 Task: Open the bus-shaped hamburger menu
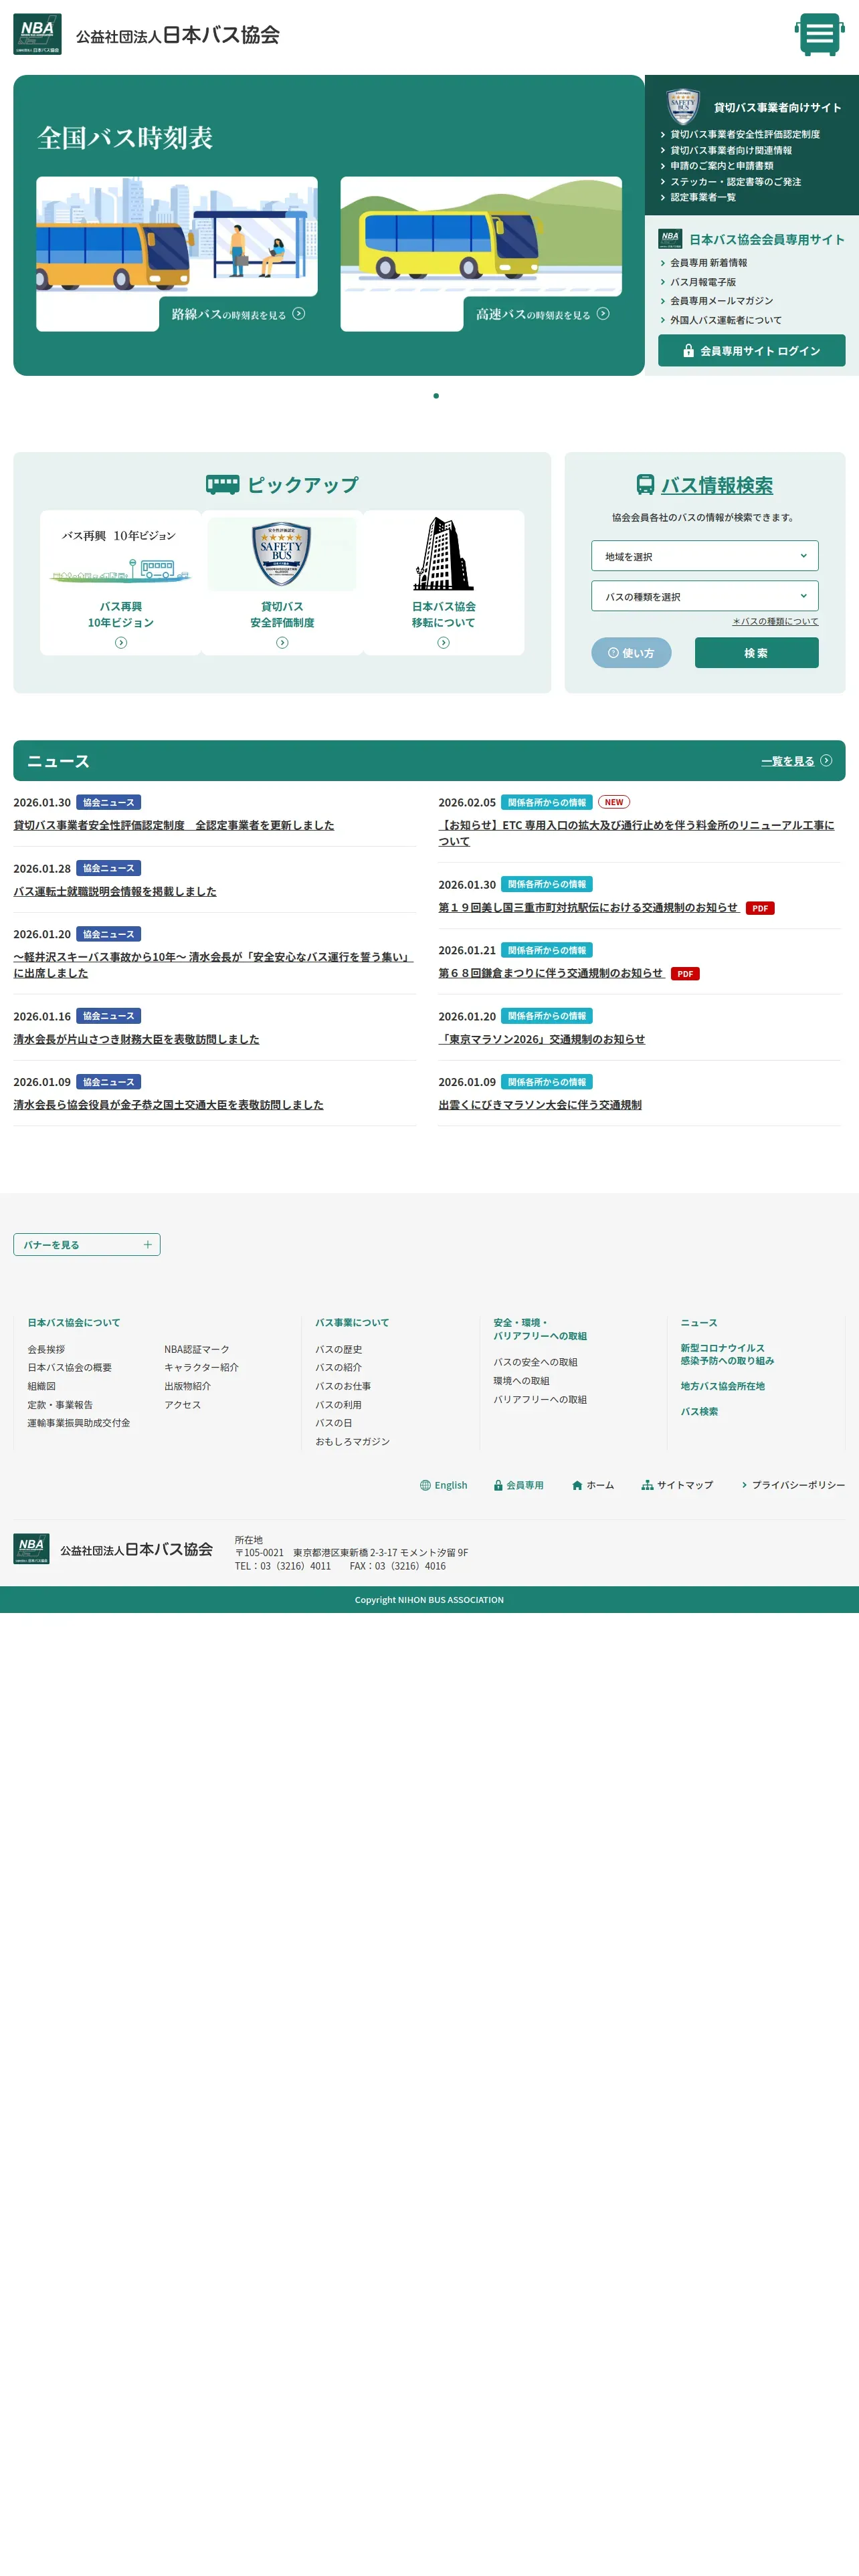point(819,34)
